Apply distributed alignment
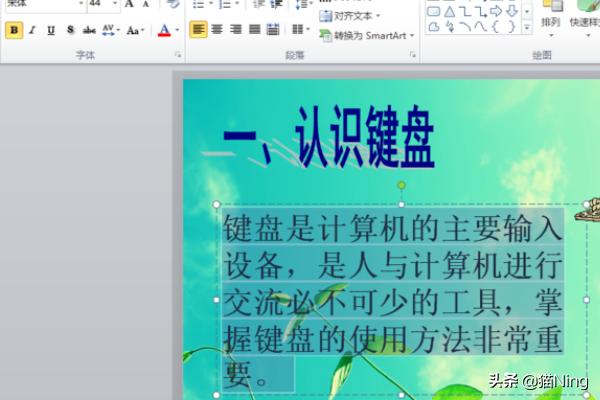The image size is (600, 400). (x=273, y=29)
